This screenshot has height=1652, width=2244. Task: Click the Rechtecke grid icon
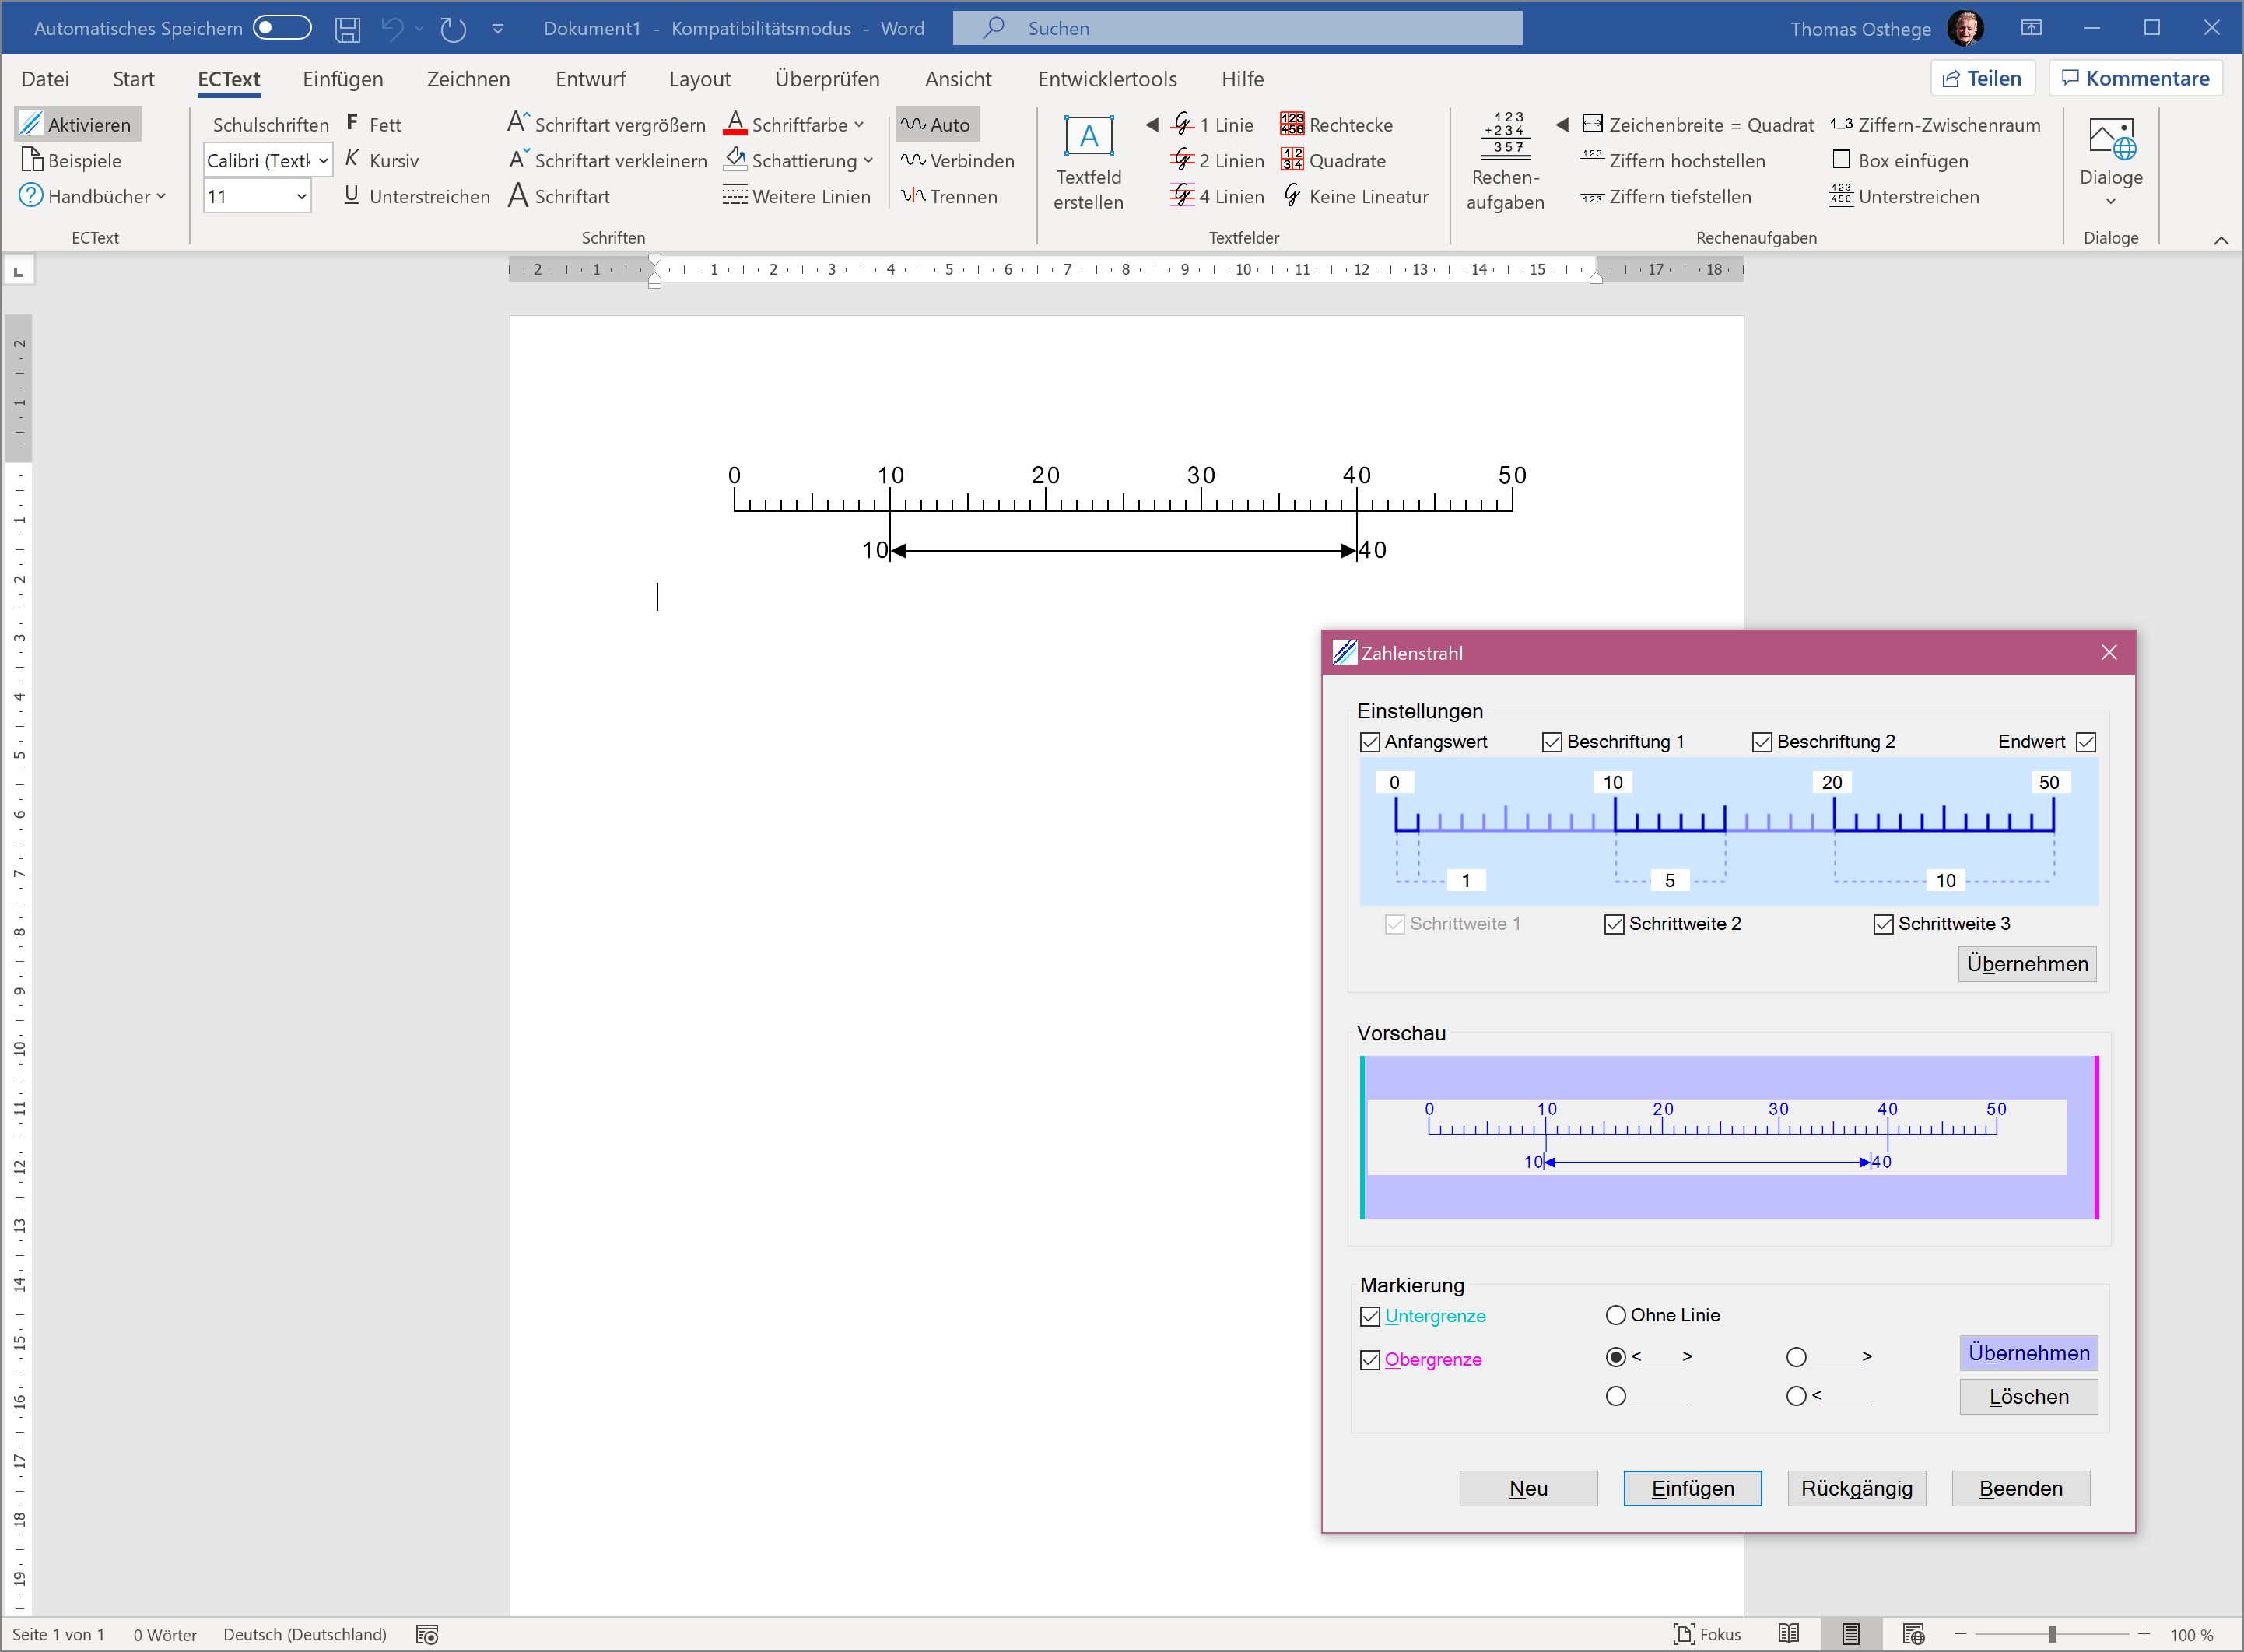tap(1291, 124)
